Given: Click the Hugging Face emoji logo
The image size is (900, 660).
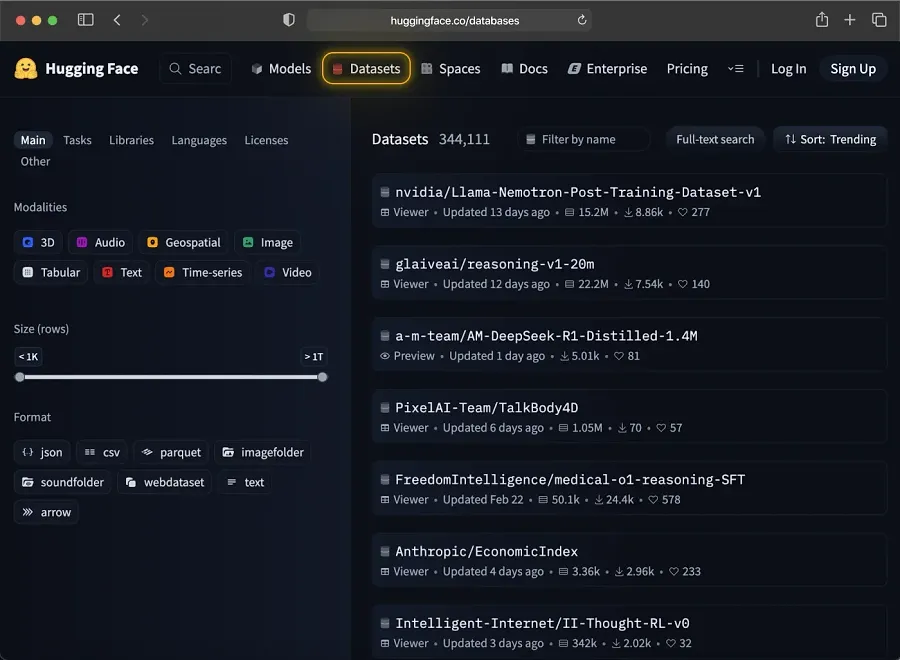Looking at the screenshot, I should tap(26, 68).
